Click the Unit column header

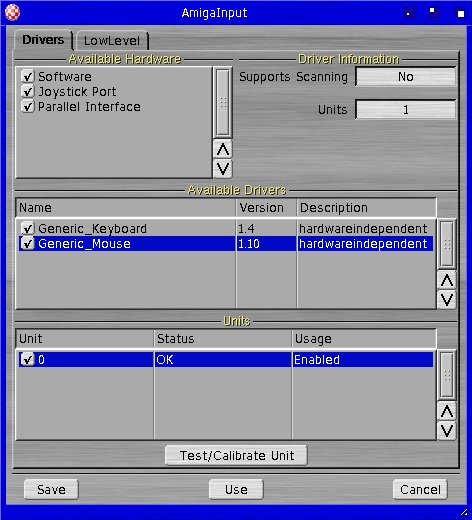pos(85,339)
